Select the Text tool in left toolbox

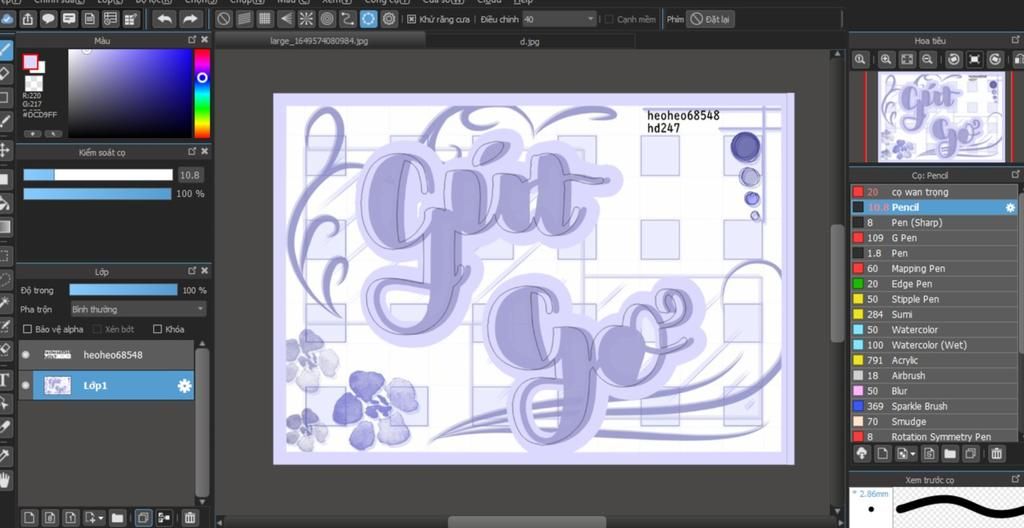click(4, 380)
